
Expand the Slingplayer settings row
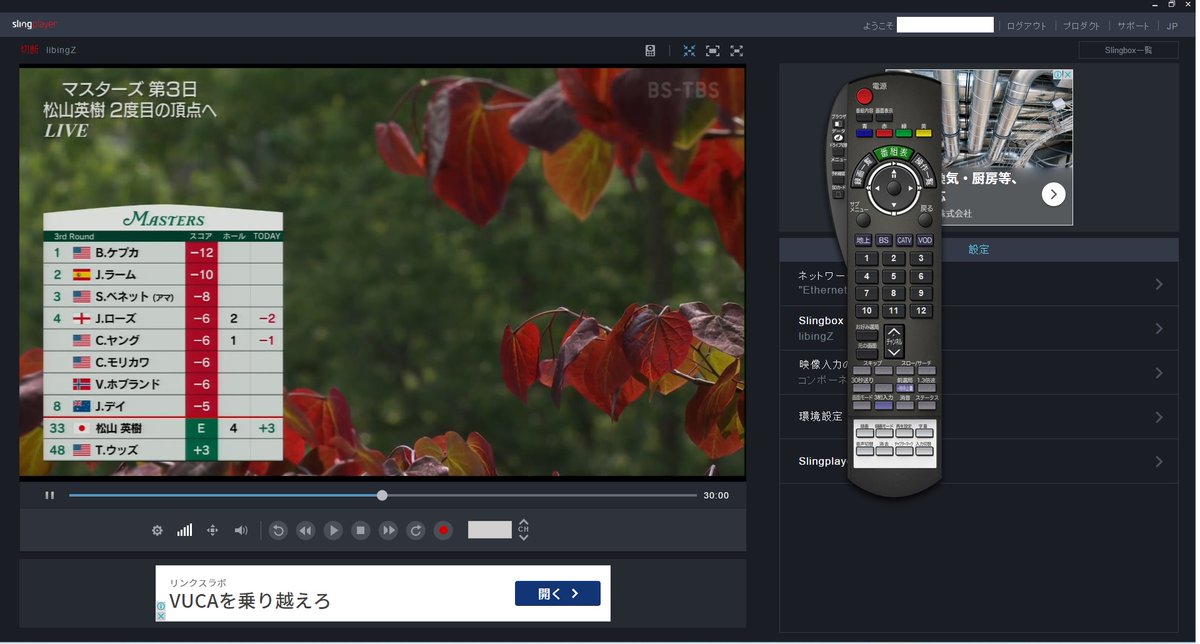tap(978, 461)
